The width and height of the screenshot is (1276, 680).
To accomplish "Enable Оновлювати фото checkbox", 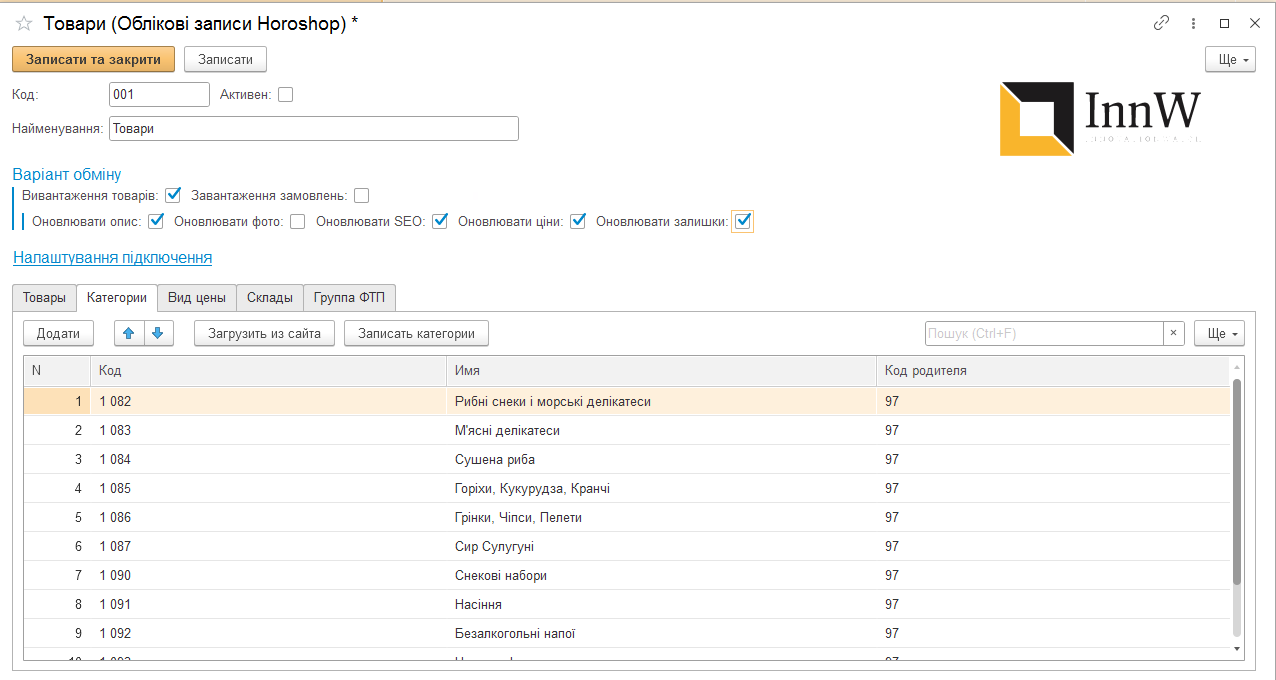I will click(298, 222).
